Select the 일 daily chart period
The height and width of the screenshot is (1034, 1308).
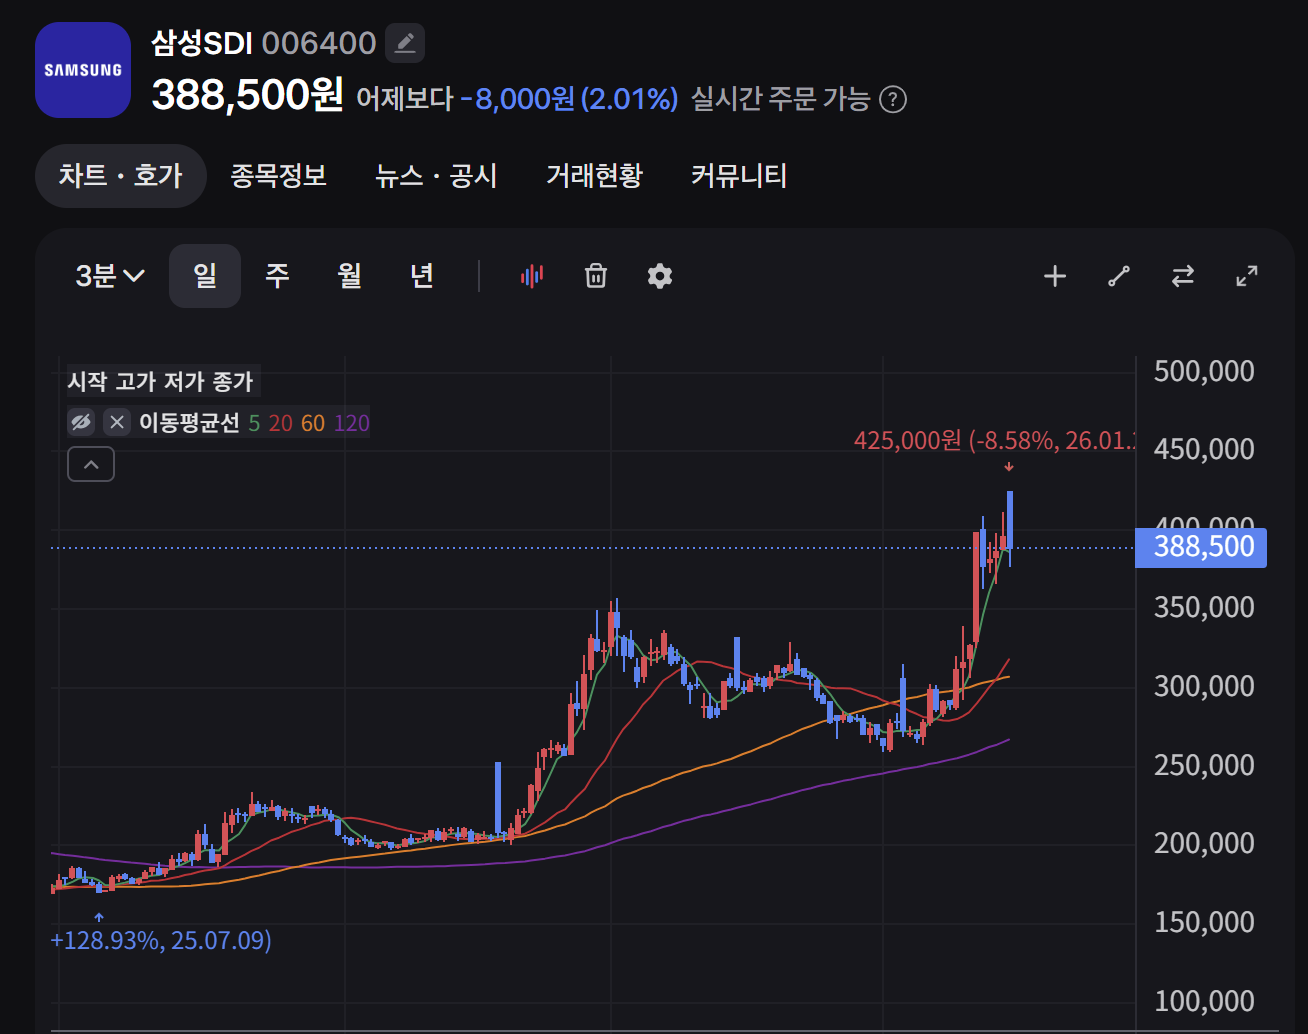(205, 276)
